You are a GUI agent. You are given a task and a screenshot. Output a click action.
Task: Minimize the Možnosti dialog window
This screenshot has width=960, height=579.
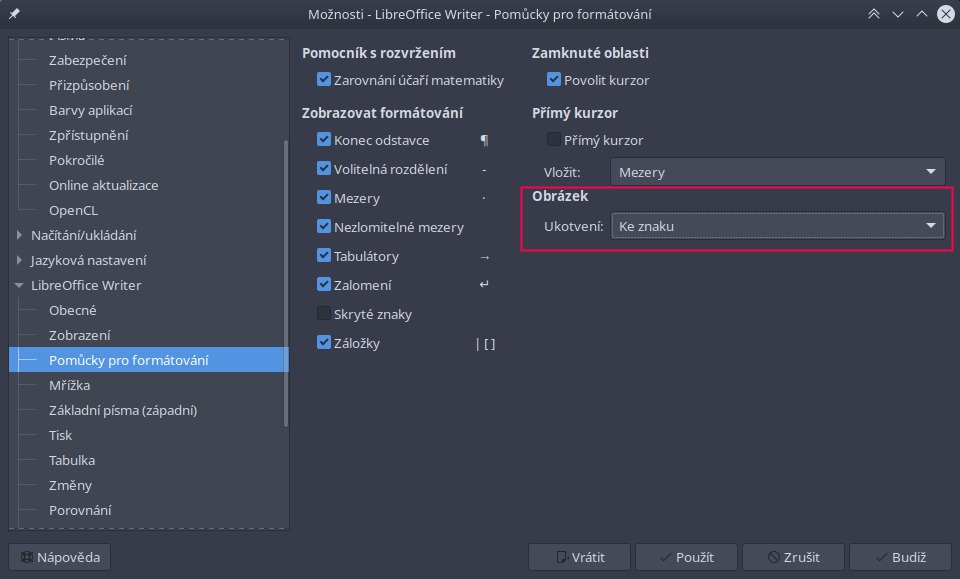pos(898,13)
